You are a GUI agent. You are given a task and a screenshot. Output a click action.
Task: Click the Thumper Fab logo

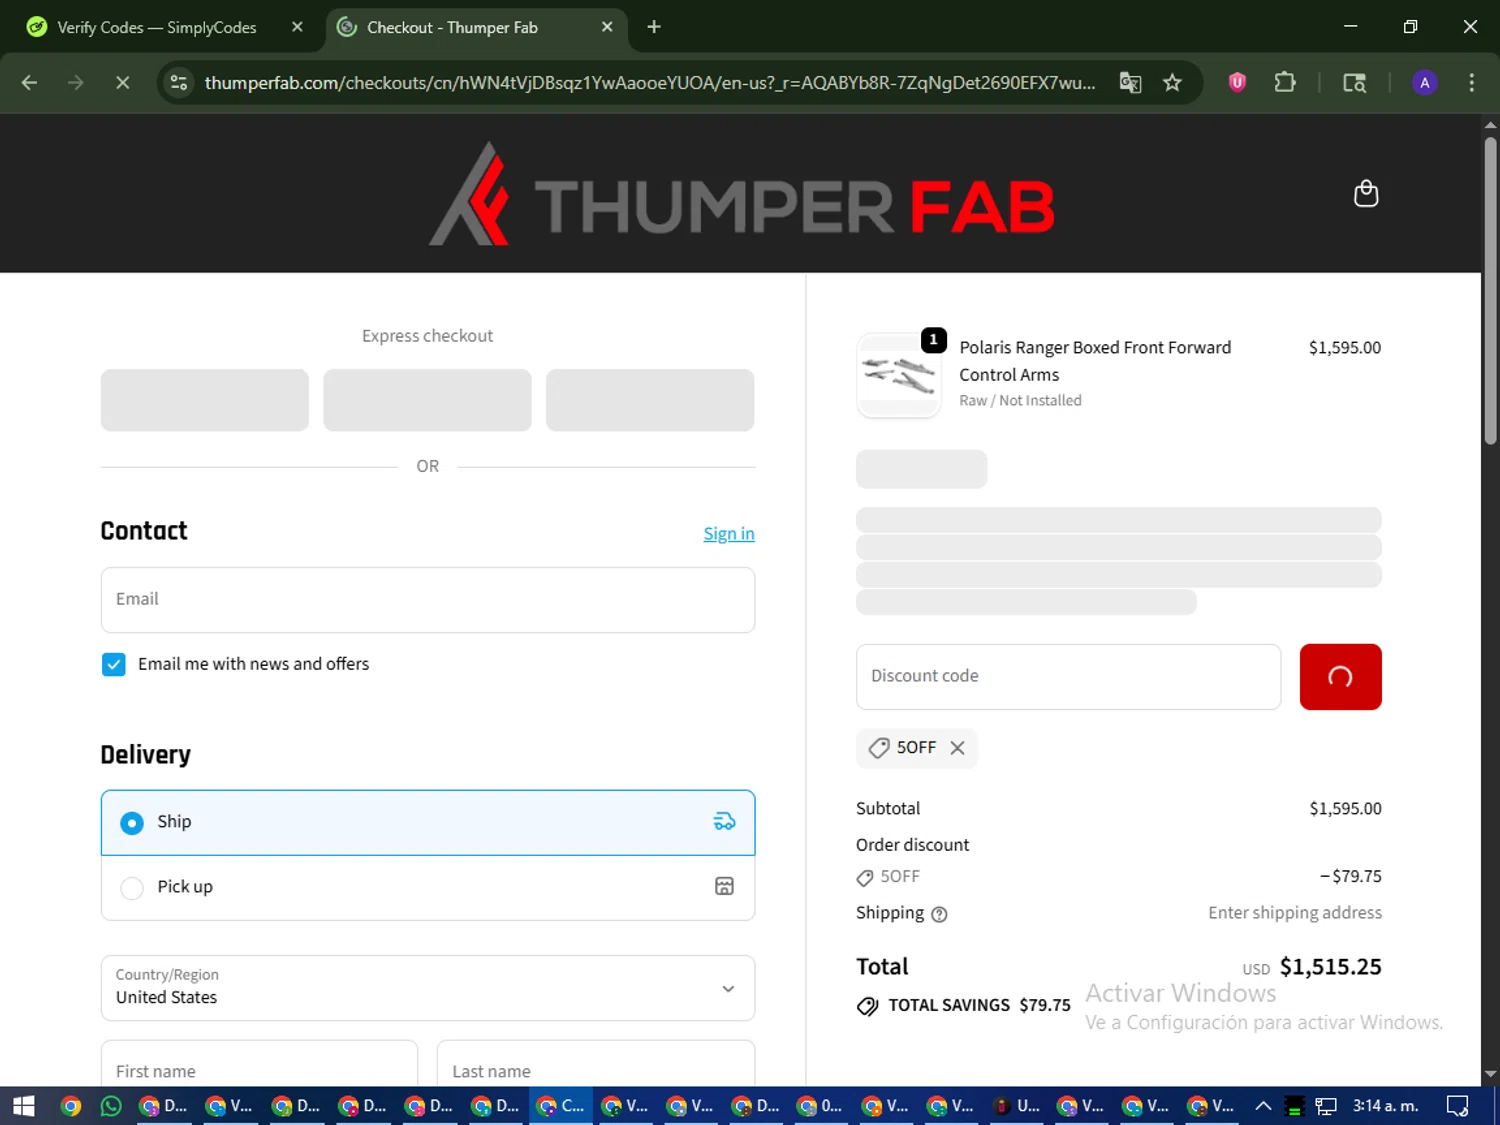point(741,194)
